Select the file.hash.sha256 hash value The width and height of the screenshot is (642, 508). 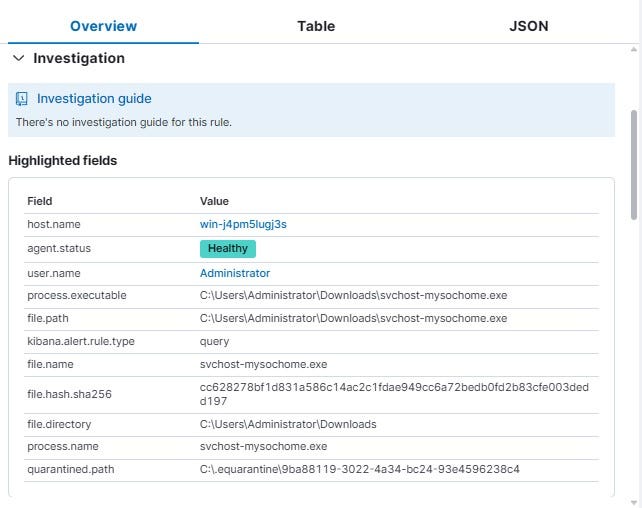[394, 394]
